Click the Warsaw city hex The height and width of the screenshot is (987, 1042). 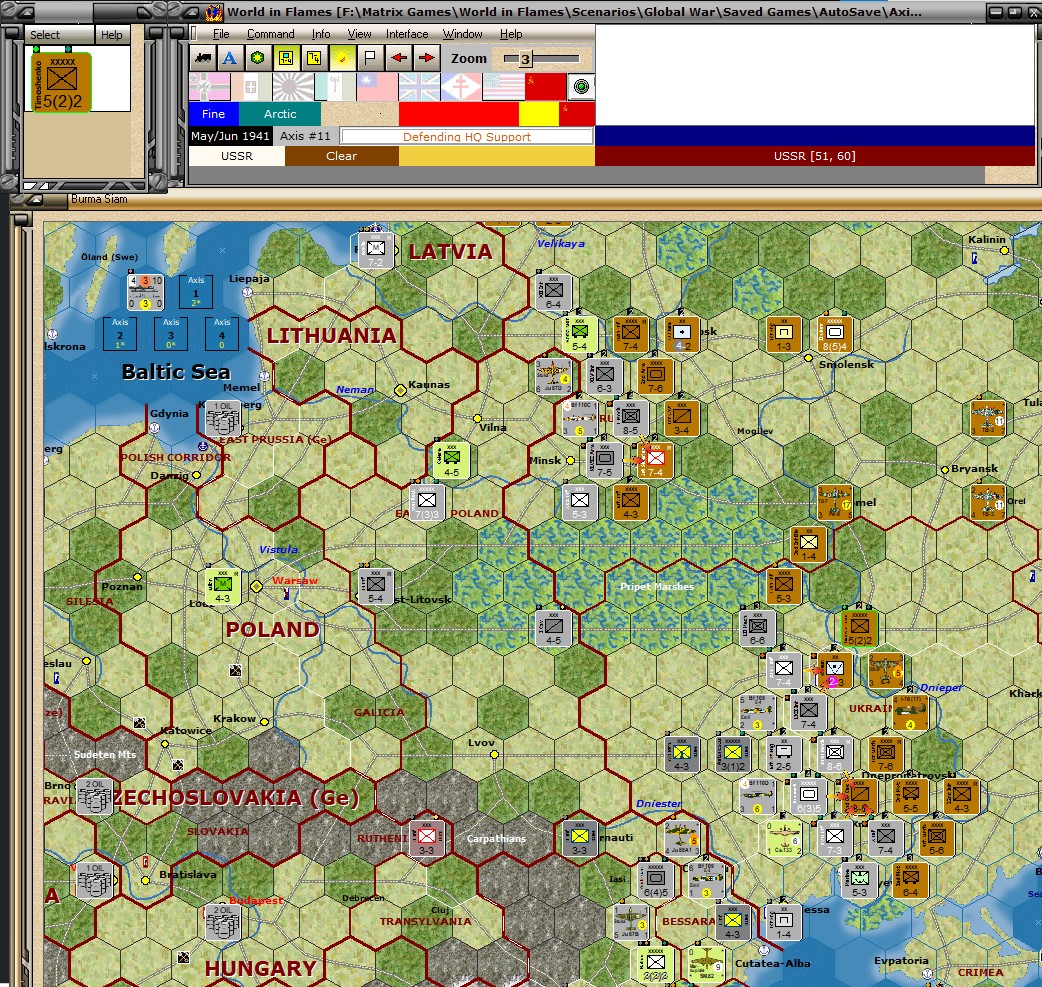coord(257,586)
